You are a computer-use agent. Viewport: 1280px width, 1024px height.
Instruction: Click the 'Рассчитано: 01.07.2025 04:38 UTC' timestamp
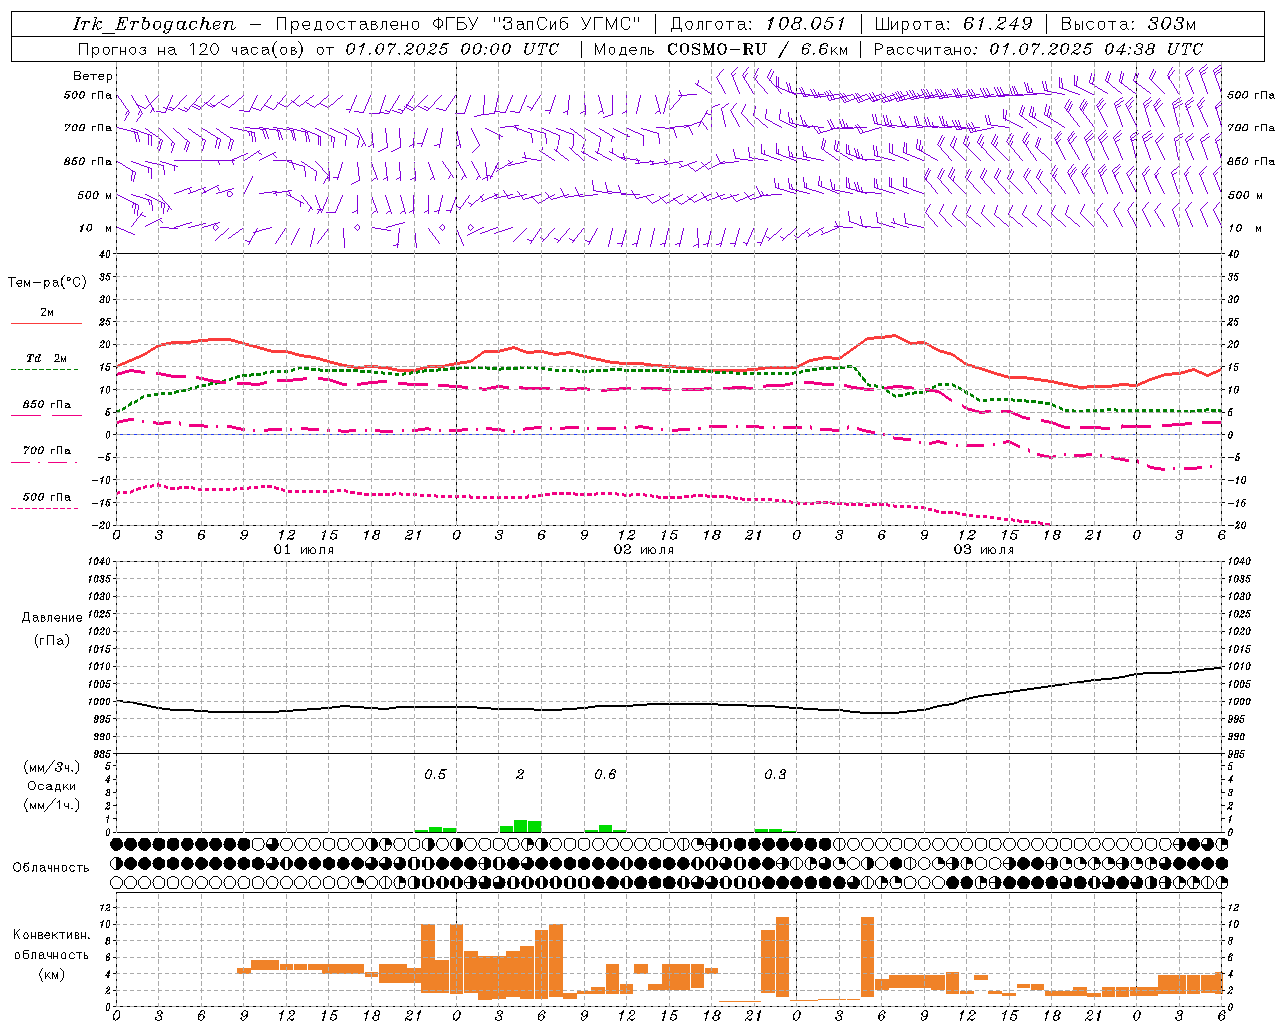click(x=1038, y=49)
